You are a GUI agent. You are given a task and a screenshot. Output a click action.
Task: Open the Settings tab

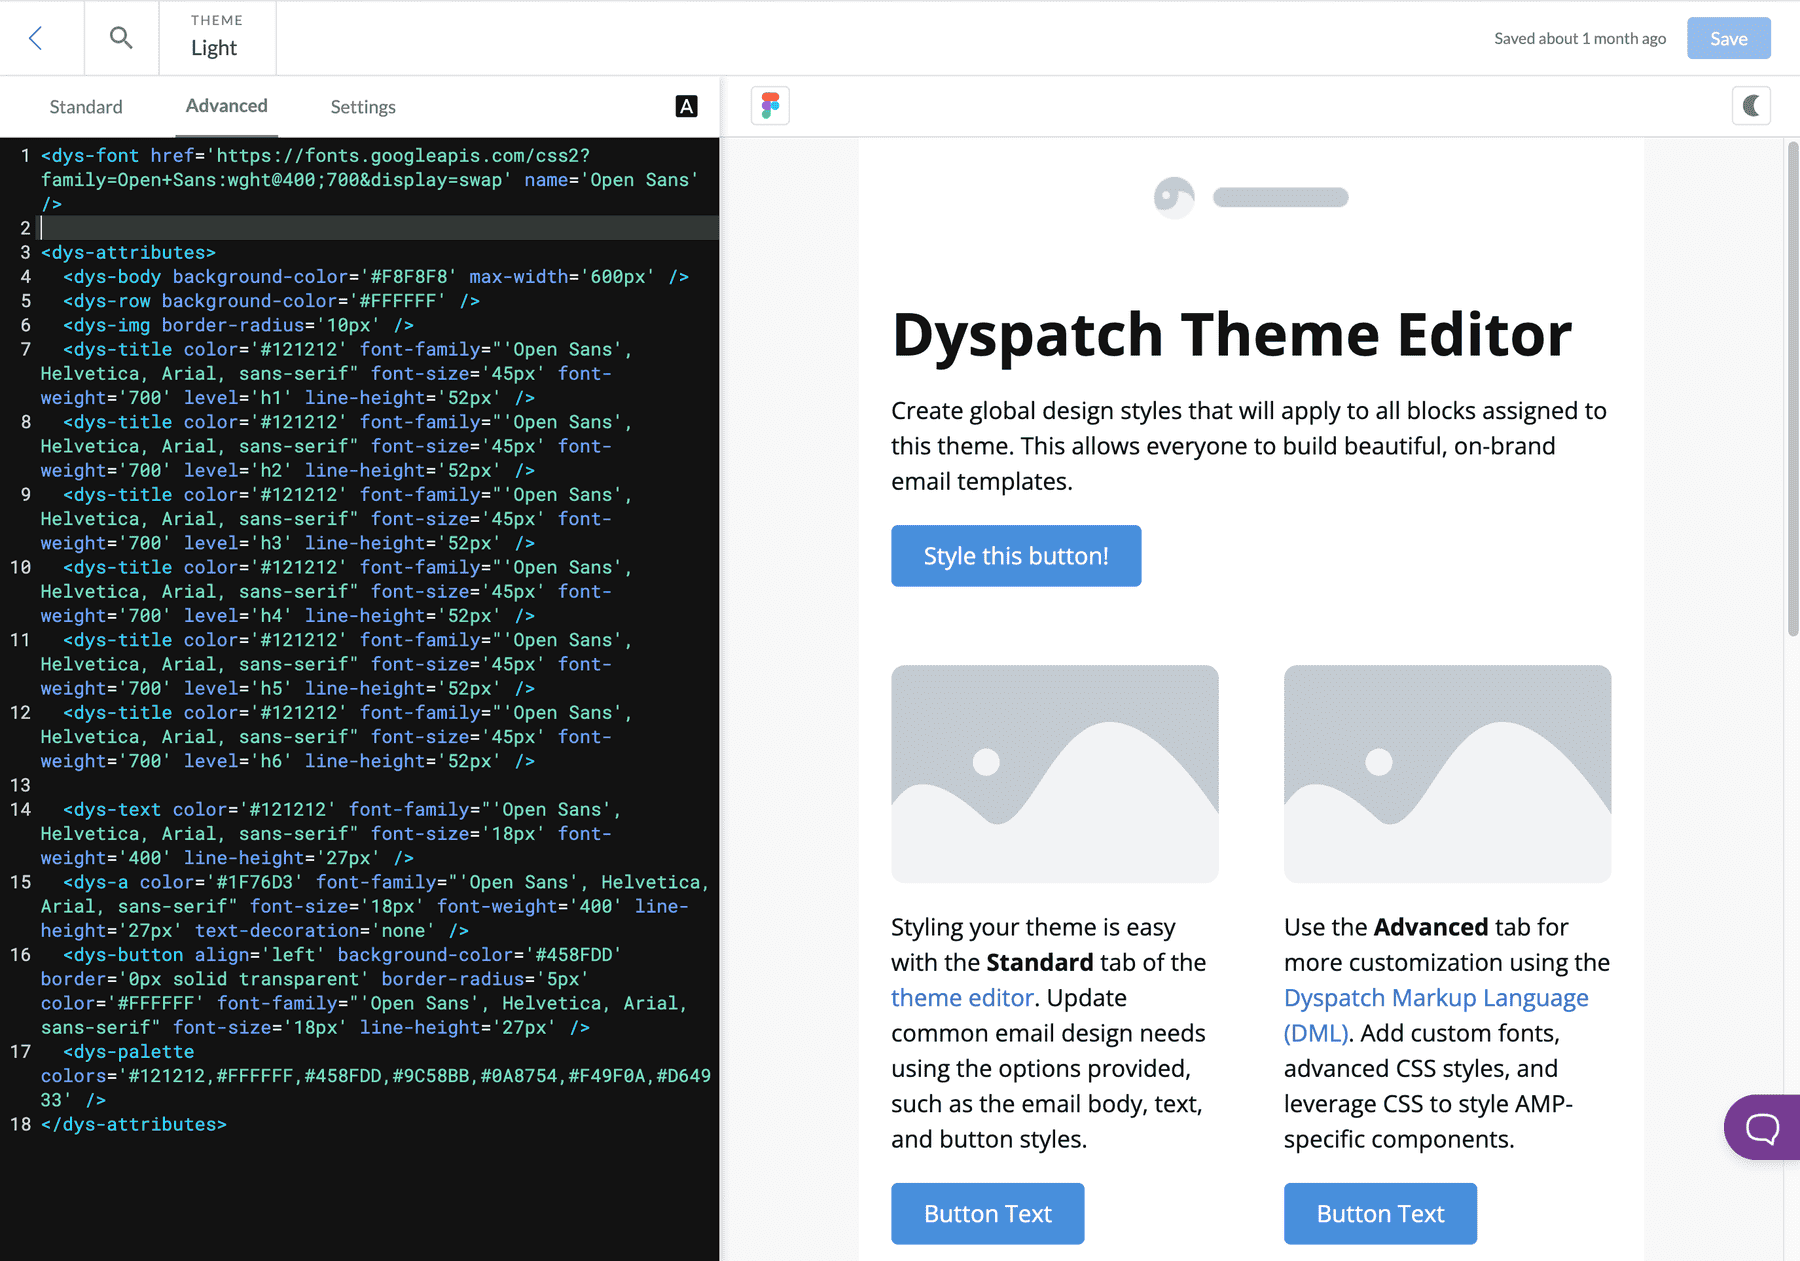(x=363, y=107)
